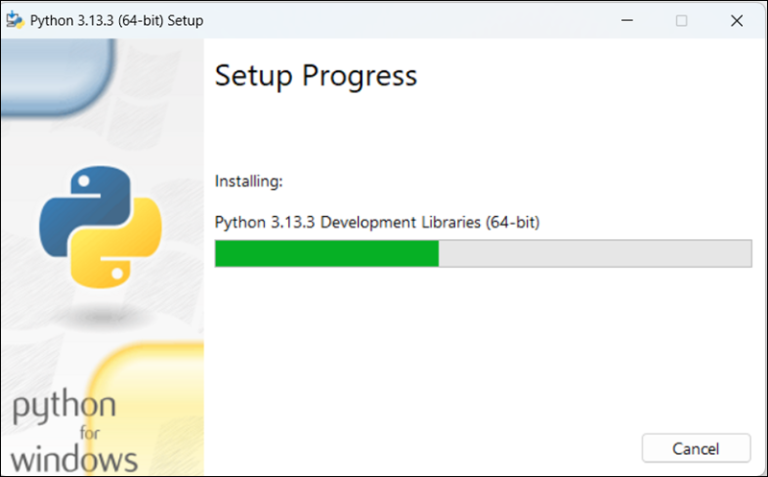
Task: Click the Python installer icon in title bar
Action: tap(16, 20)
